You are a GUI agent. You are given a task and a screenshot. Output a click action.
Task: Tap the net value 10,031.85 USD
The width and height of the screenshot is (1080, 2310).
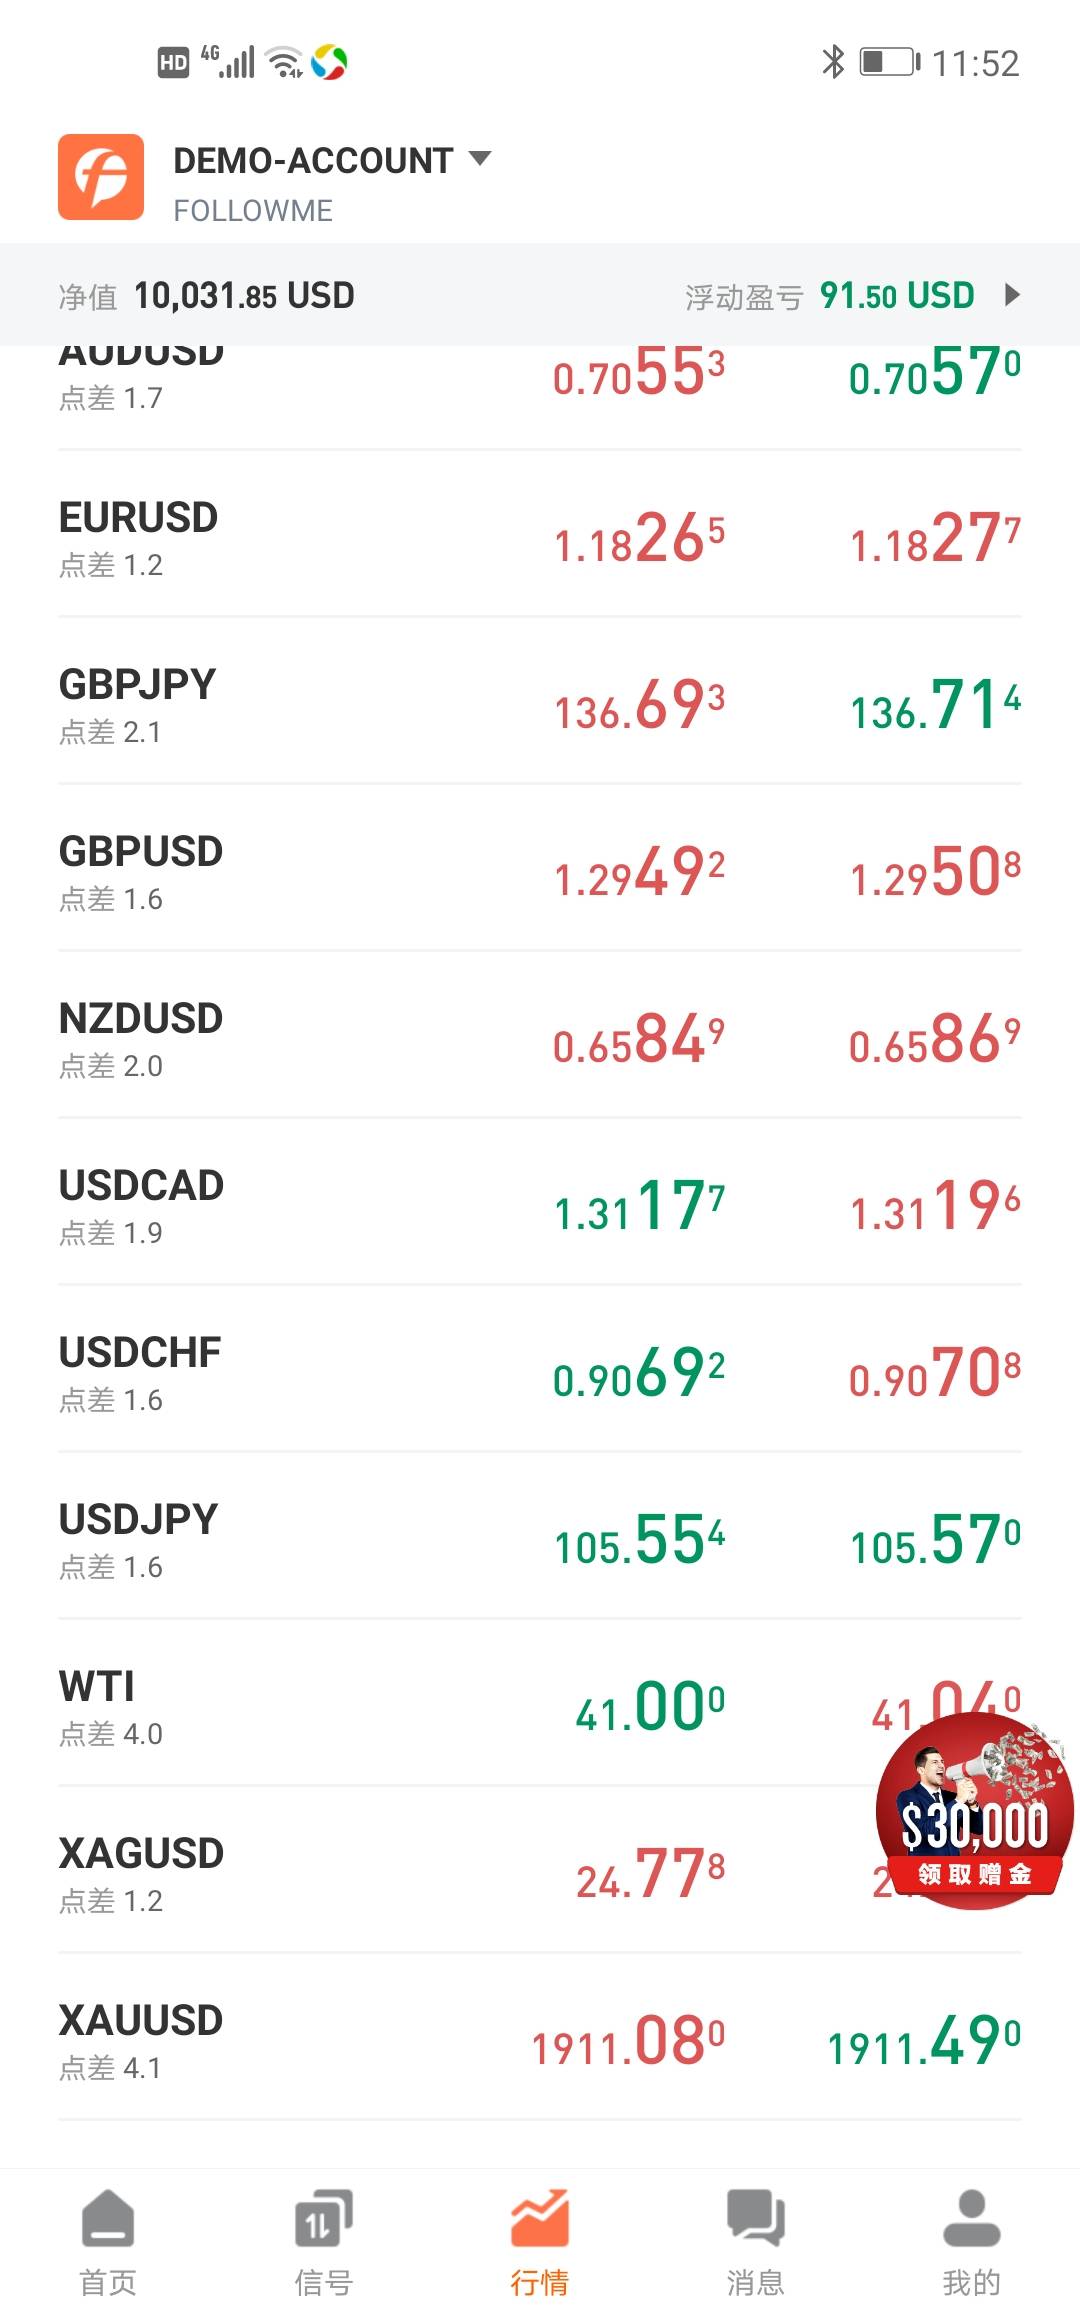point(244,296)
